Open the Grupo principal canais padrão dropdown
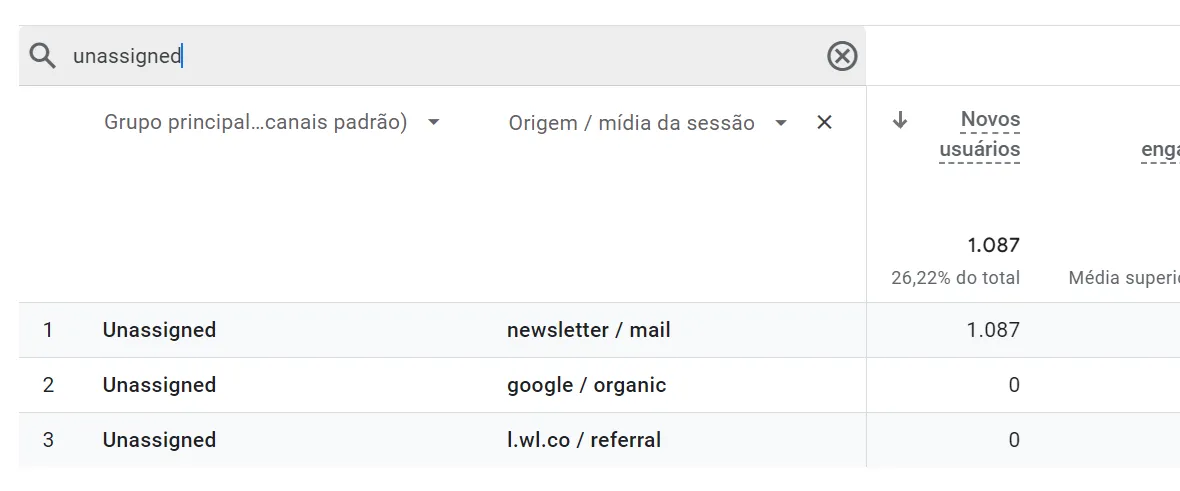This screenshot has width=1180, height=491. 433,123
